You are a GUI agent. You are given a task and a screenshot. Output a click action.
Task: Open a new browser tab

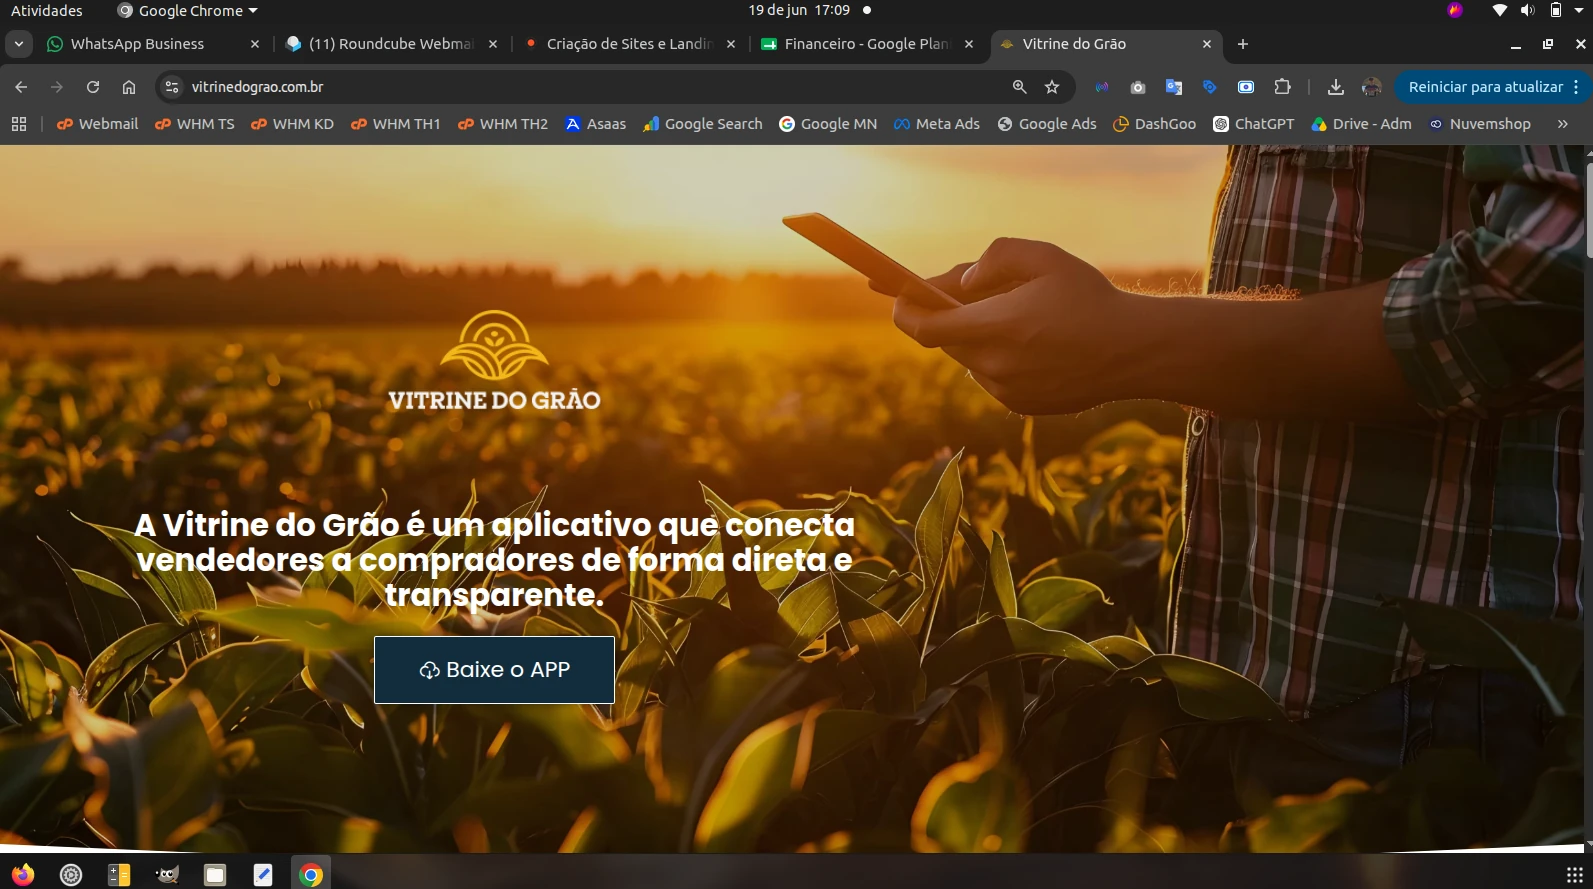pyautogui.click(x=1243, y=44)
